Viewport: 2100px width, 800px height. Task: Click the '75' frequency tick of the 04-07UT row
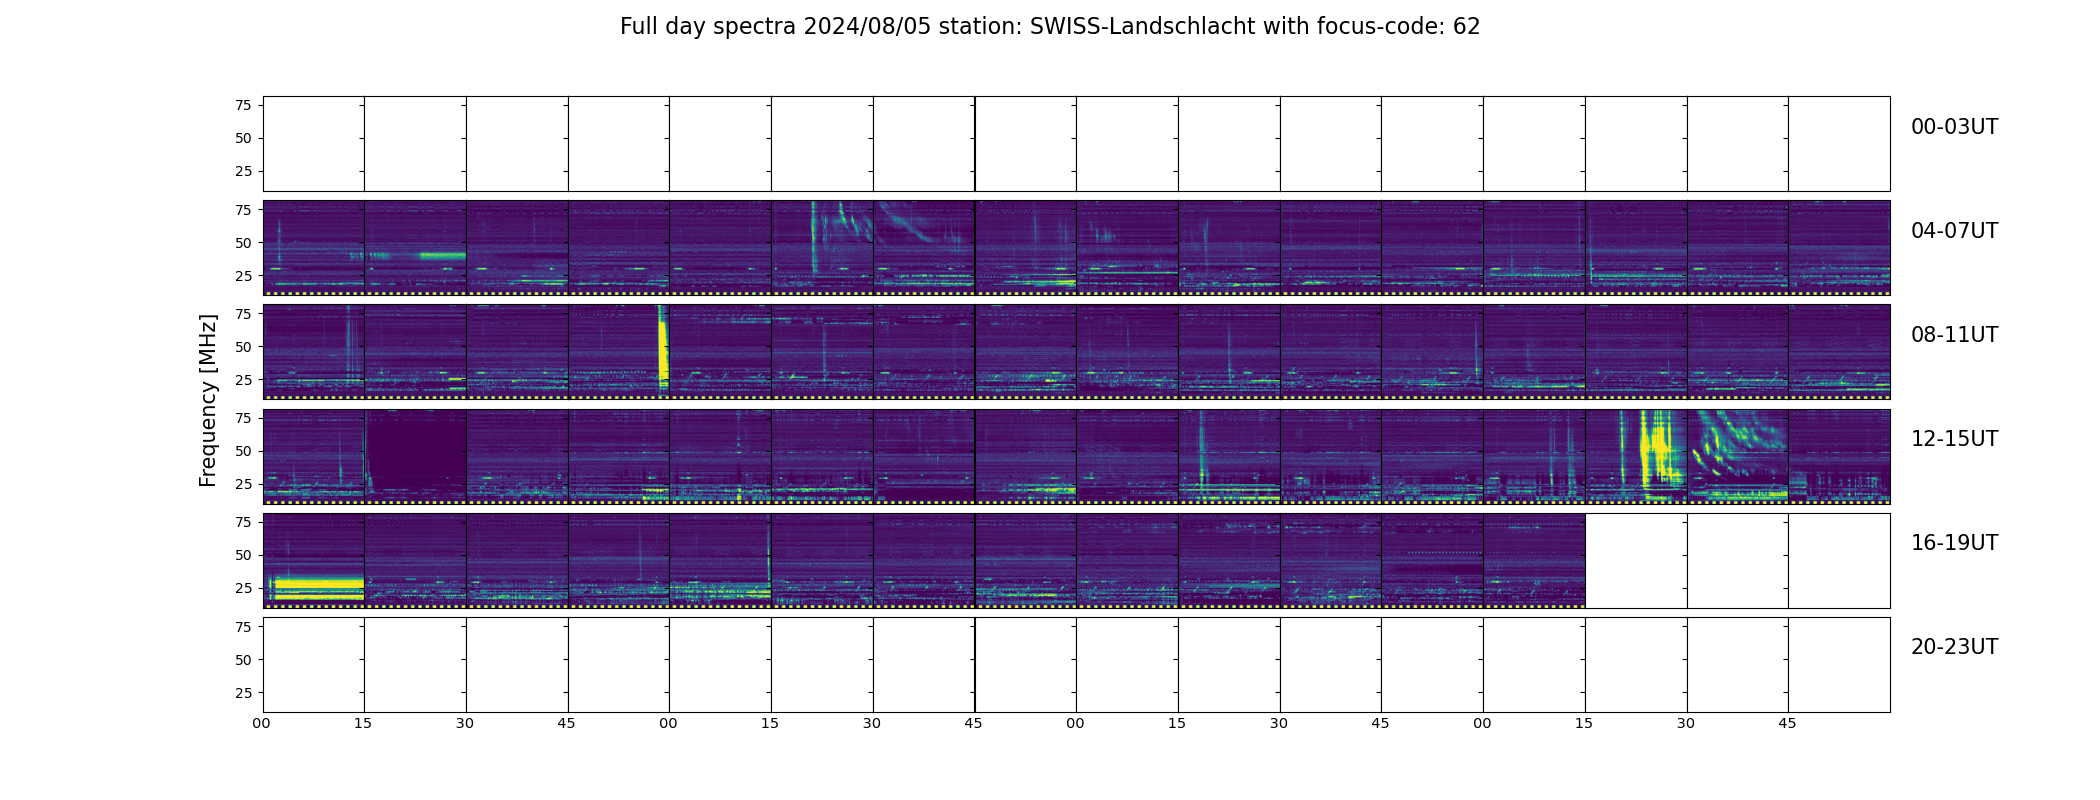(243, 209)
